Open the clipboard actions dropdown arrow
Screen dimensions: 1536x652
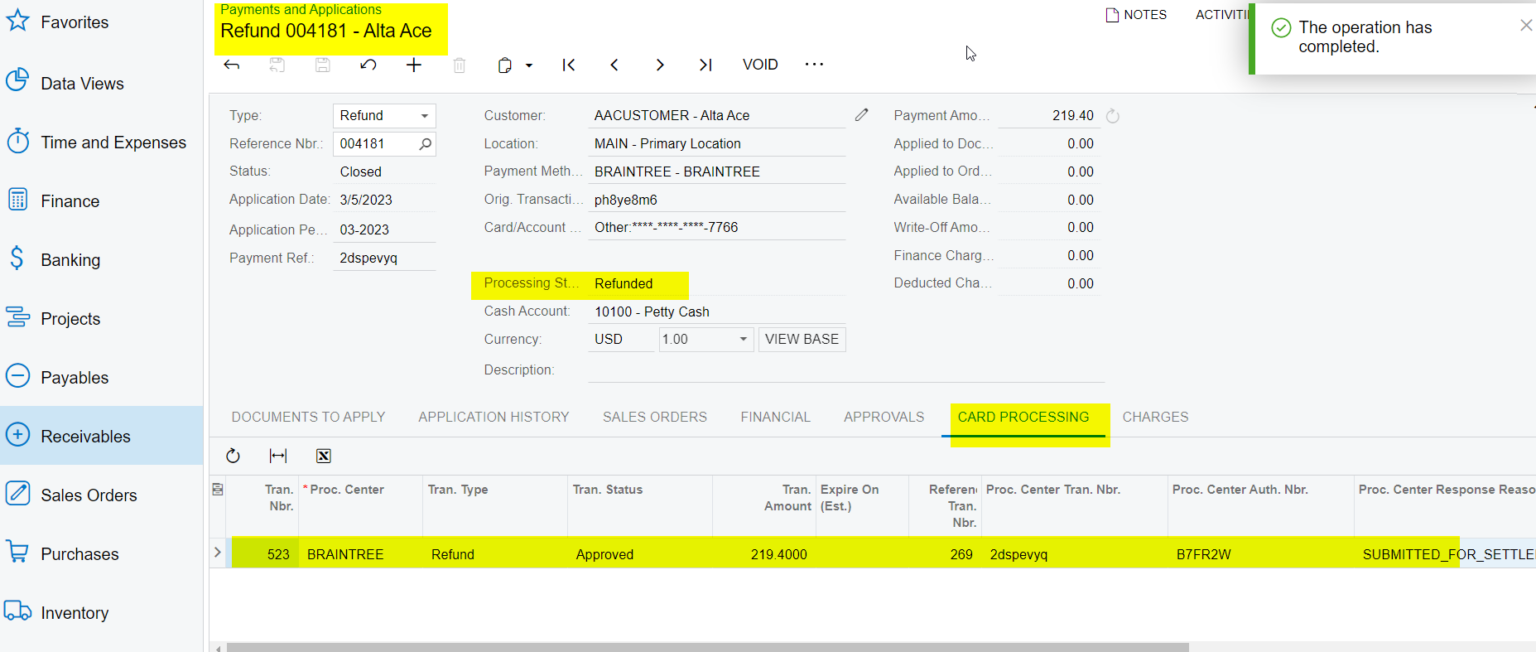click(528, 64)
